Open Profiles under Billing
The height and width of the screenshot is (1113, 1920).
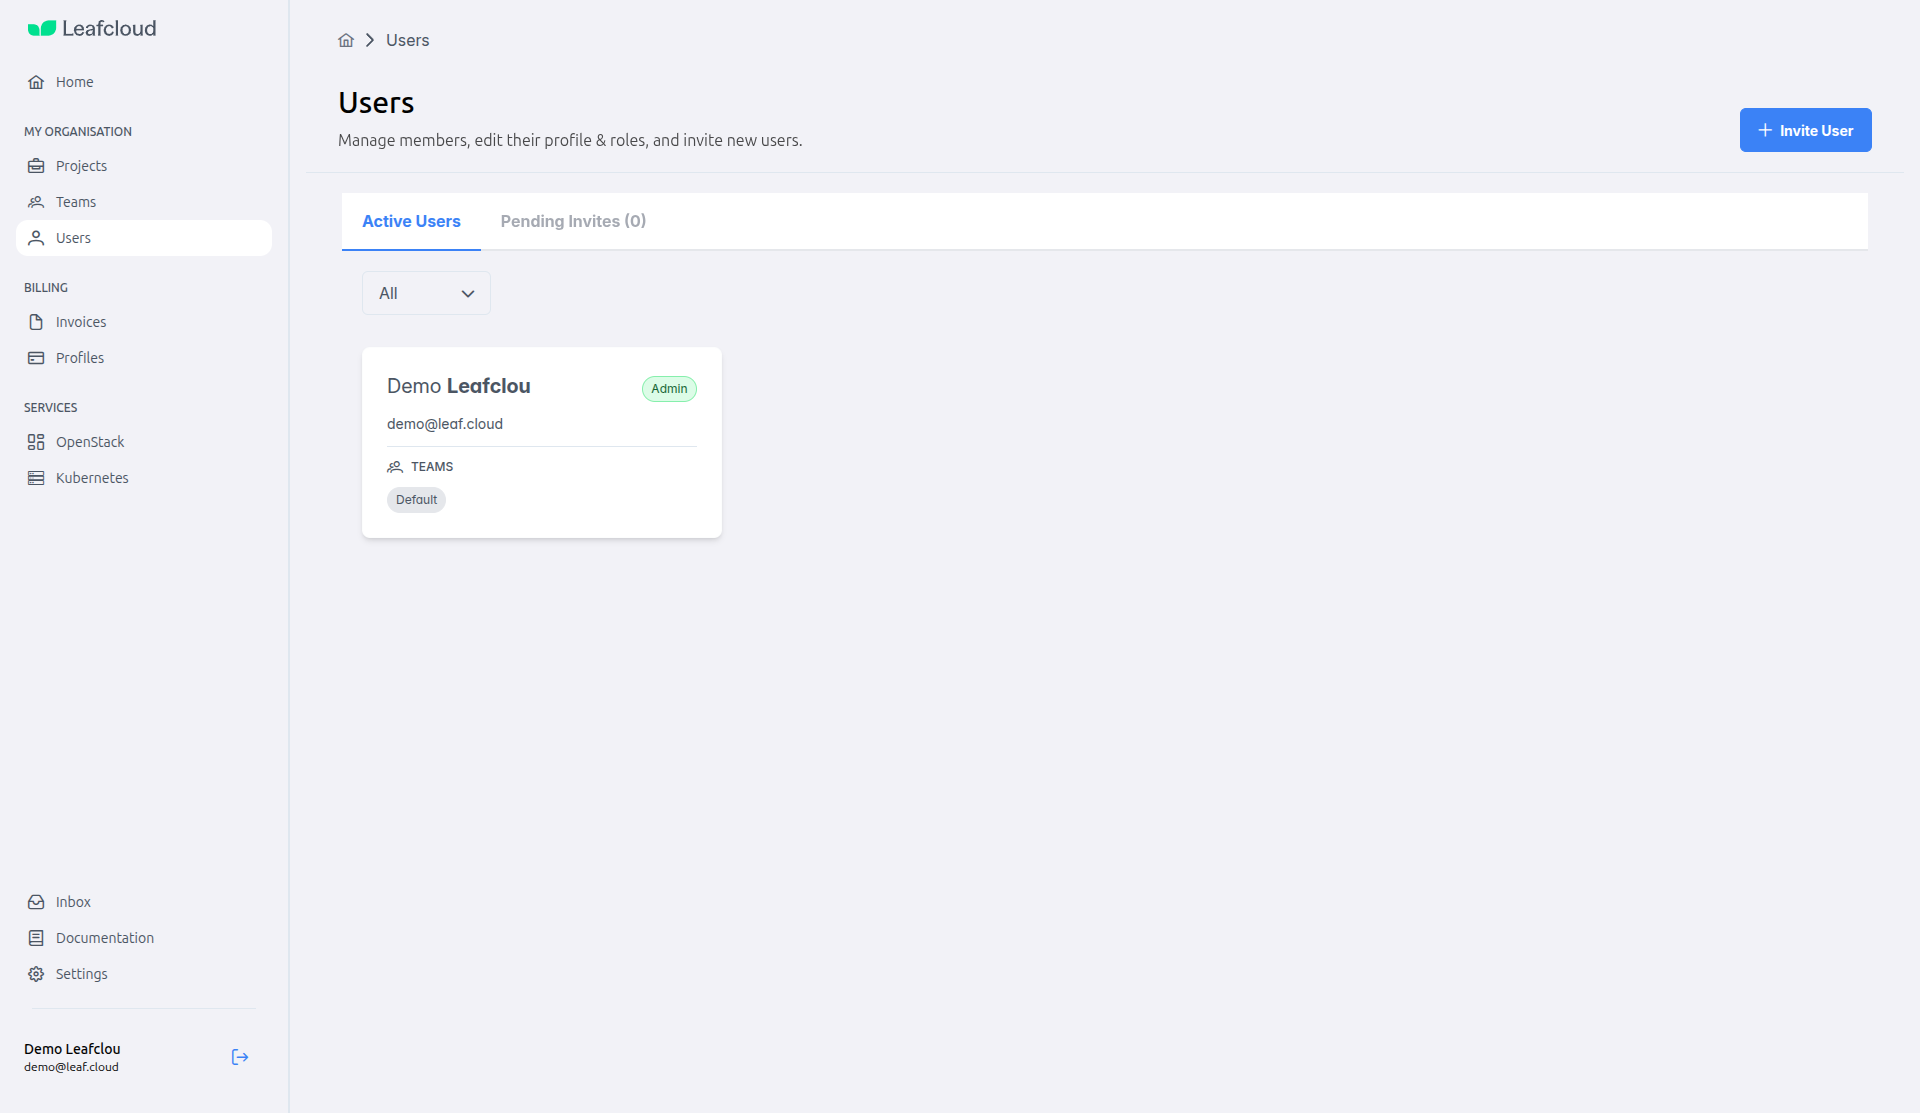tap(144, 358)
